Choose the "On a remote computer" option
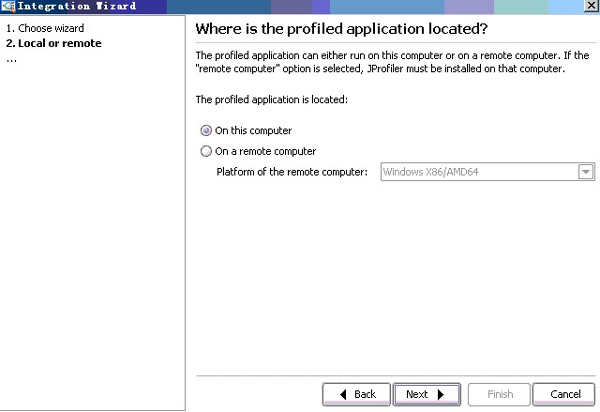The width and height of the screenshot is (600, 412). coord(207,152)
